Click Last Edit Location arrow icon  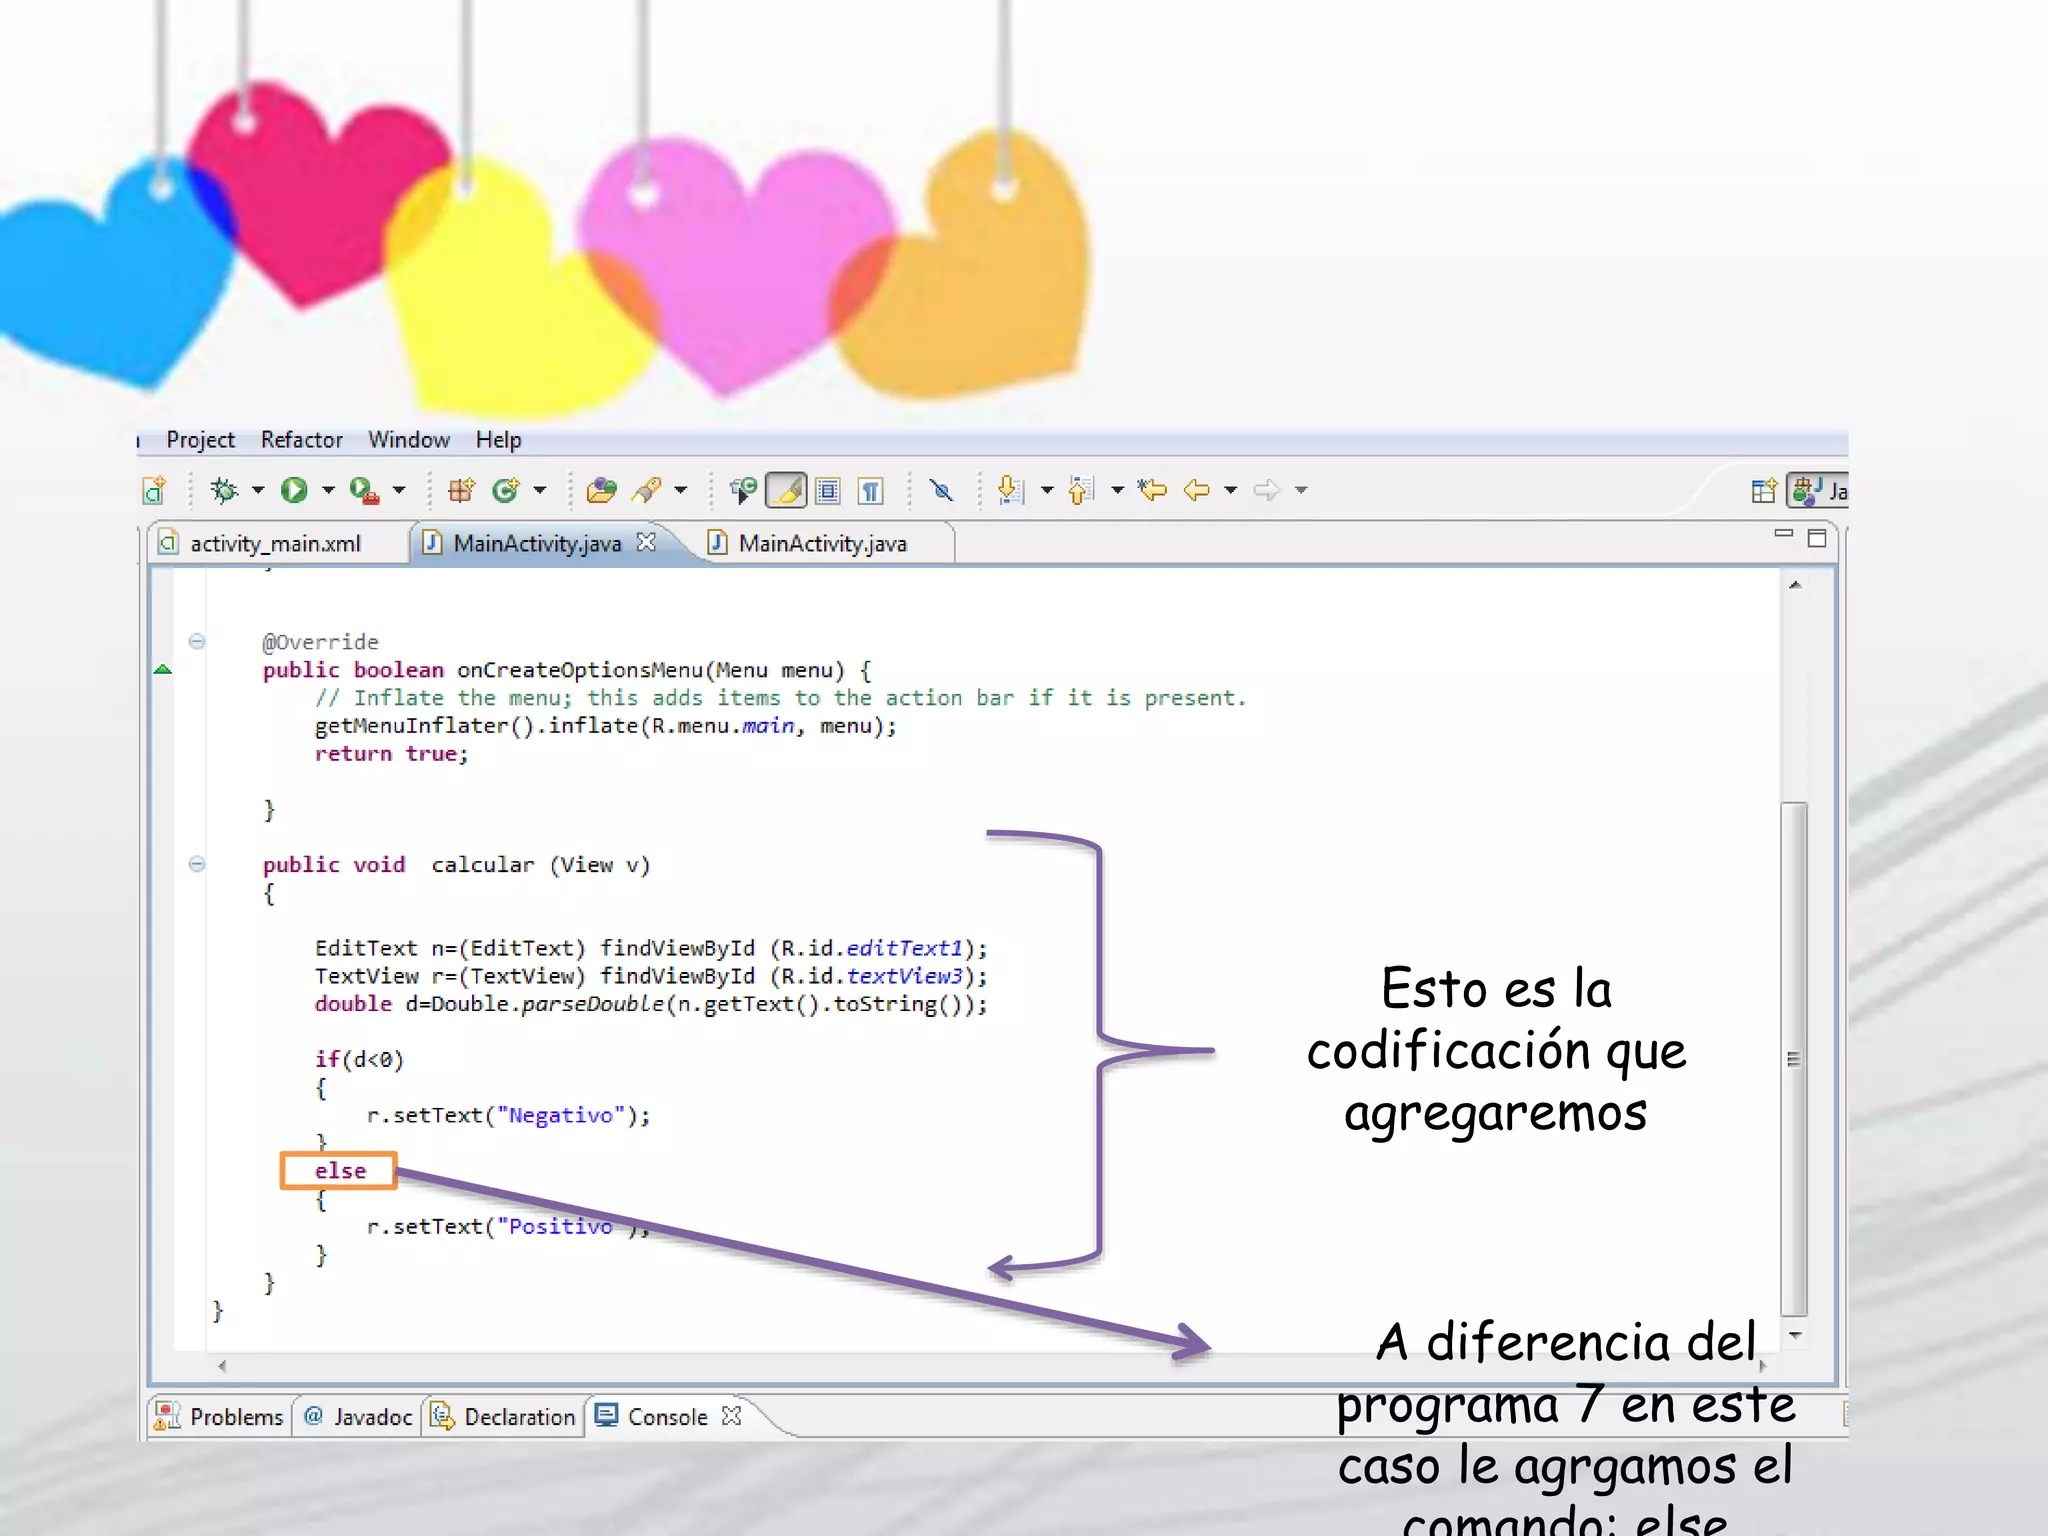1152,490
